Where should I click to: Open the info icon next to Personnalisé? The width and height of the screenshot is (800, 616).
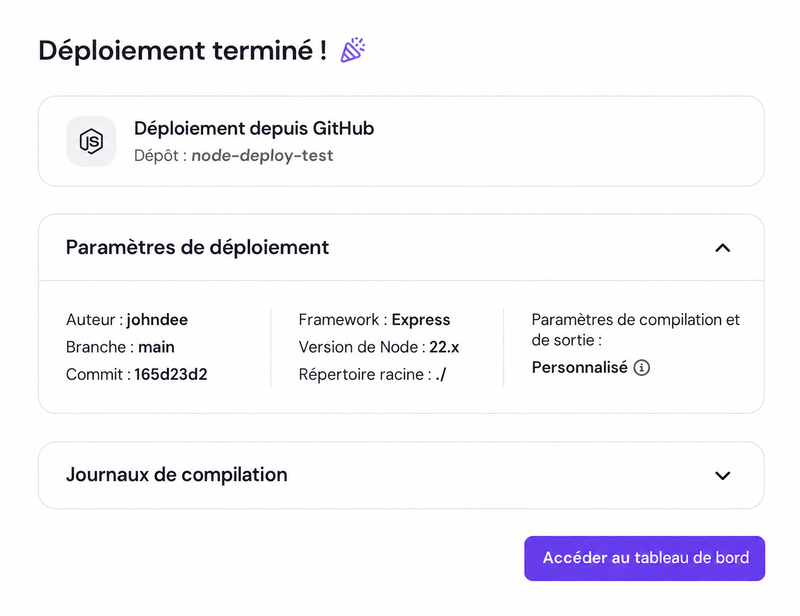point(642,367)
